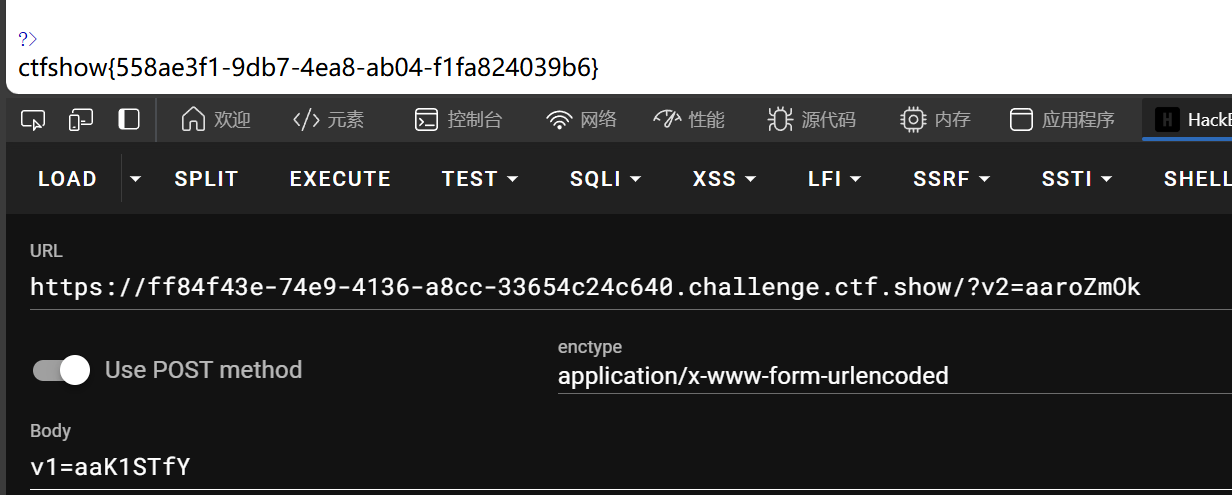Click the dock side panel icon
This screenshot has height=495, width=1232.
(x=129, y=120)
